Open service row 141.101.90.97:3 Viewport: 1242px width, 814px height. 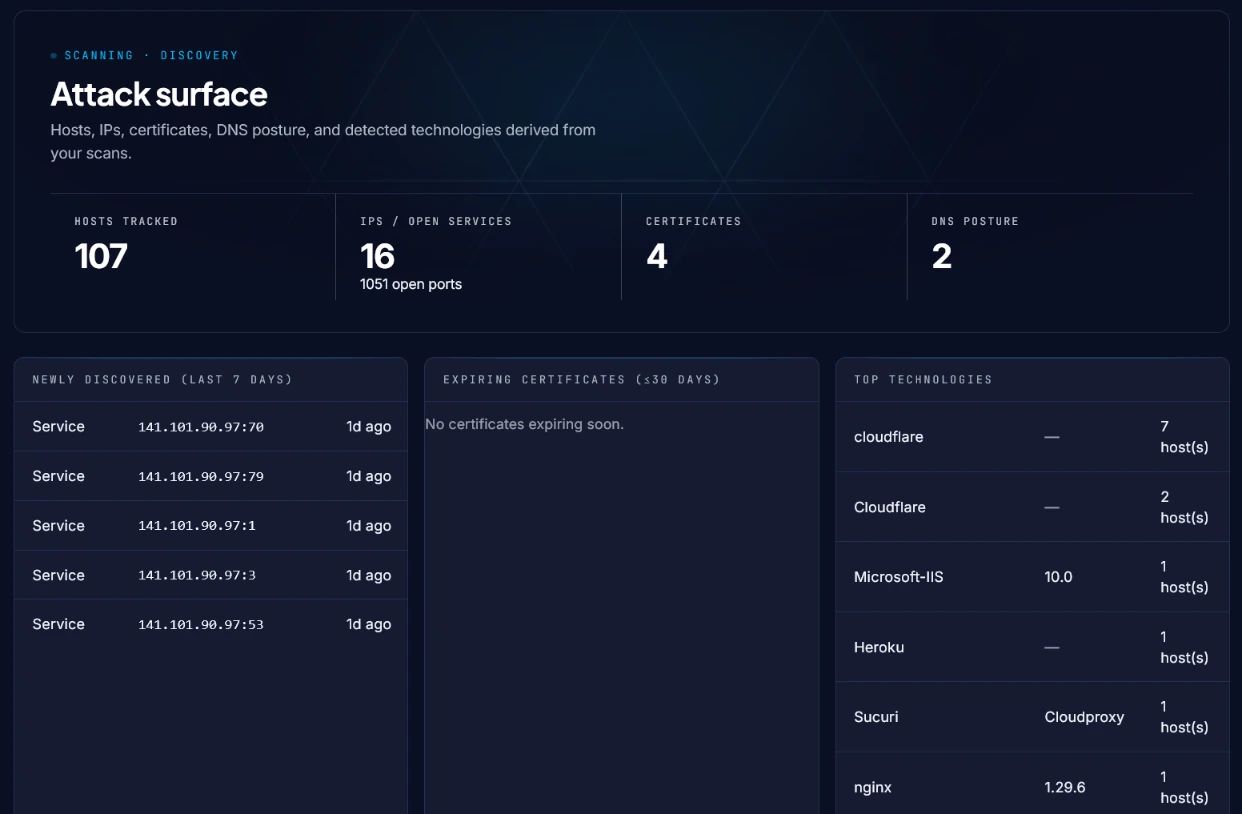click(x=211, y=575)
